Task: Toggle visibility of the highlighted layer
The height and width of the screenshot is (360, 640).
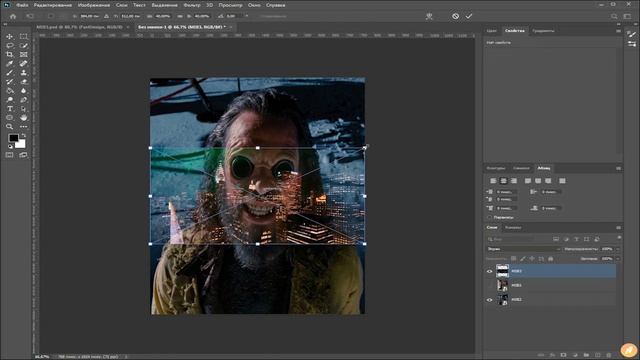Action: 489,271
